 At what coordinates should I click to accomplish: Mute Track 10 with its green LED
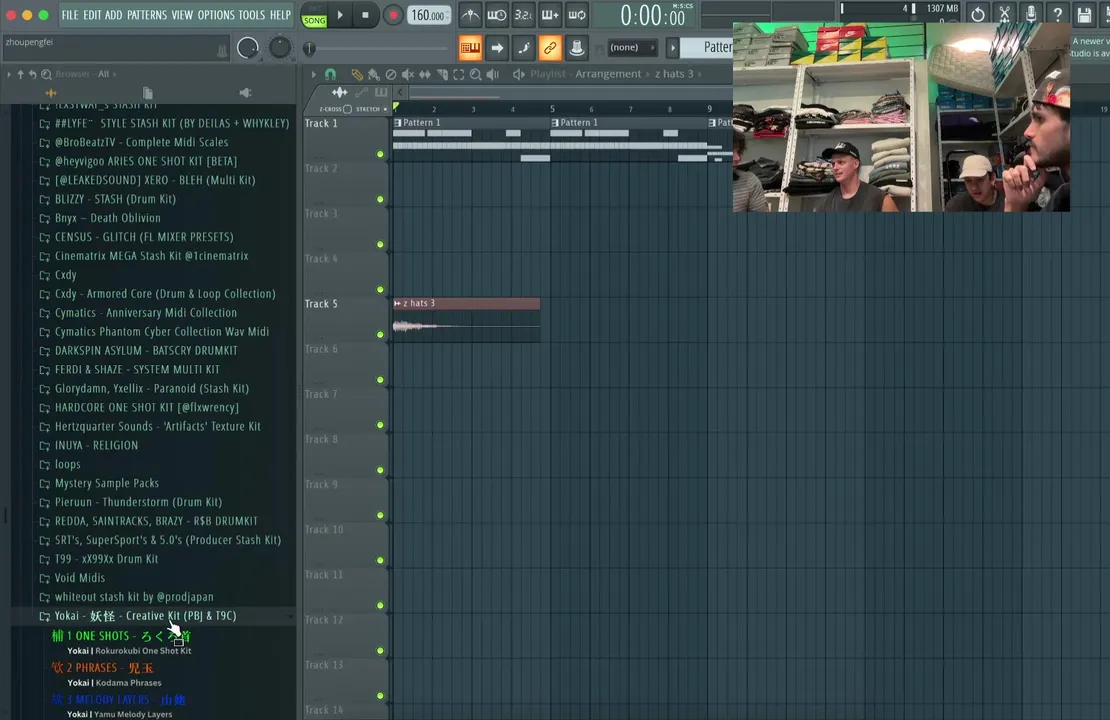(x=380, y=560)
